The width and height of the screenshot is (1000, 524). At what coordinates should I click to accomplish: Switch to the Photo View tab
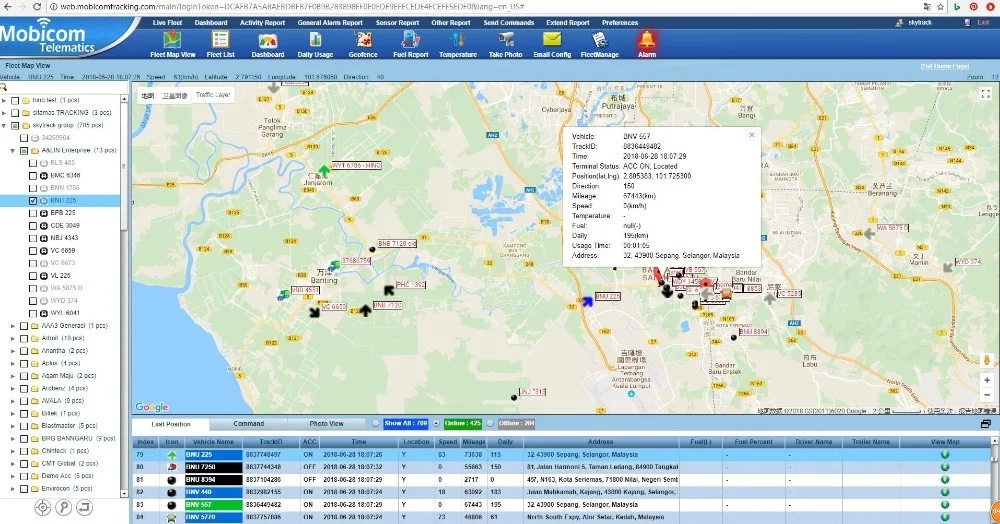(x=326, y=424)
